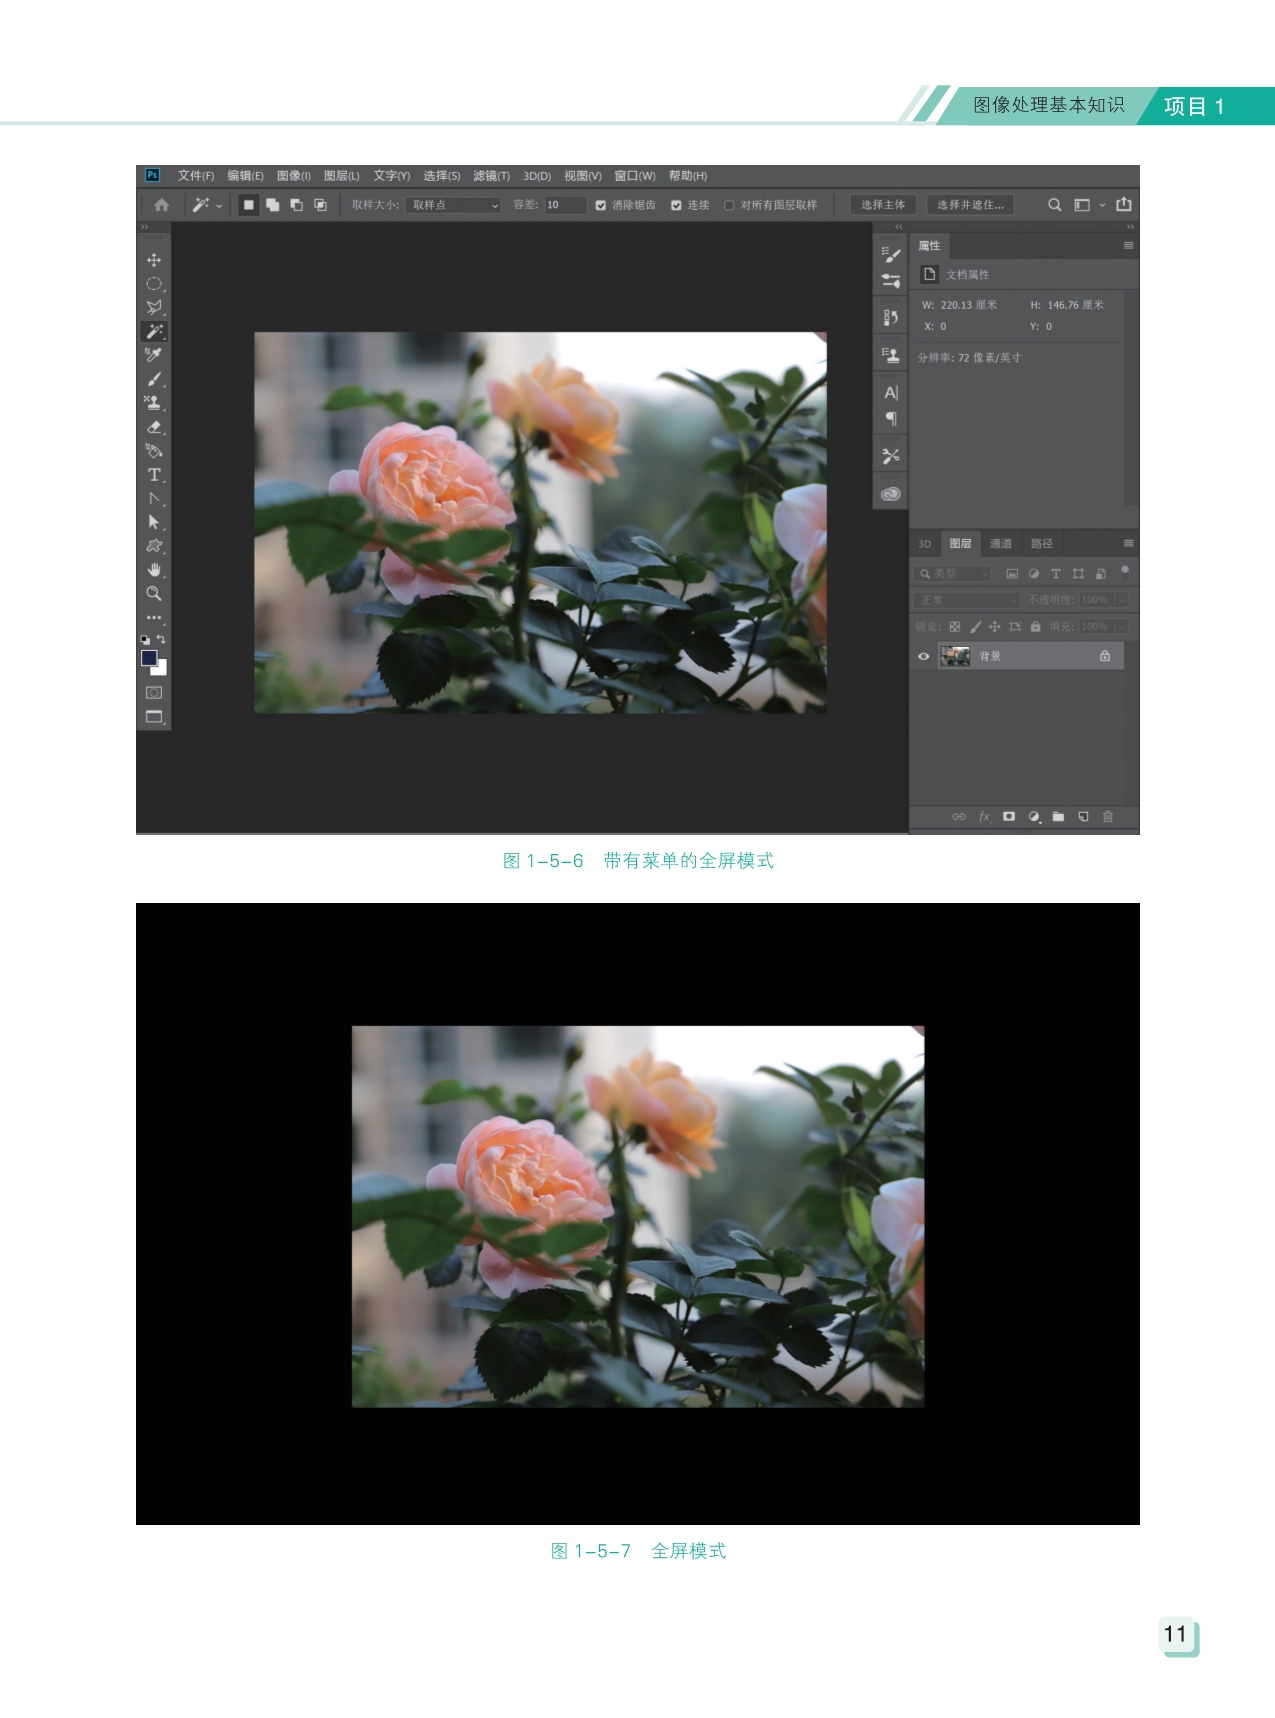
Task: Select the Clone Stamp tool
Action: [x=154, y=403]
